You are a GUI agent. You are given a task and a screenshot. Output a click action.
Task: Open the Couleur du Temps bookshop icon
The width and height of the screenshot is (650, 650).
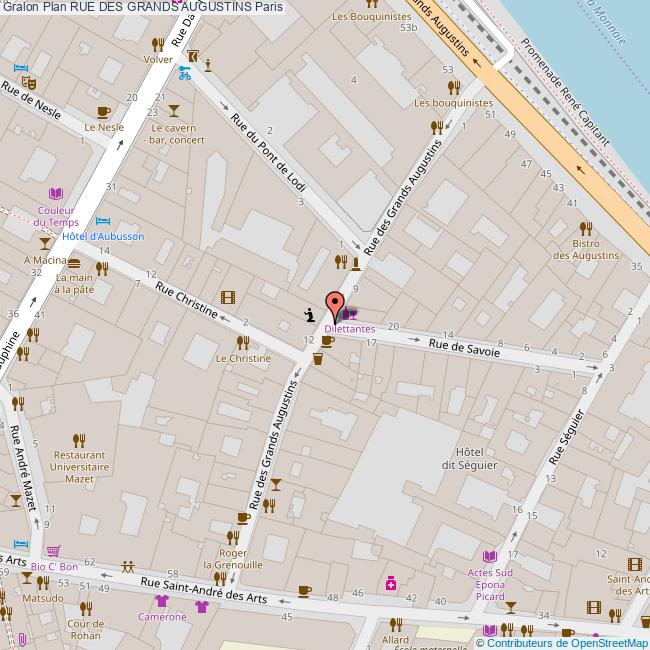[x=55, y=193]
